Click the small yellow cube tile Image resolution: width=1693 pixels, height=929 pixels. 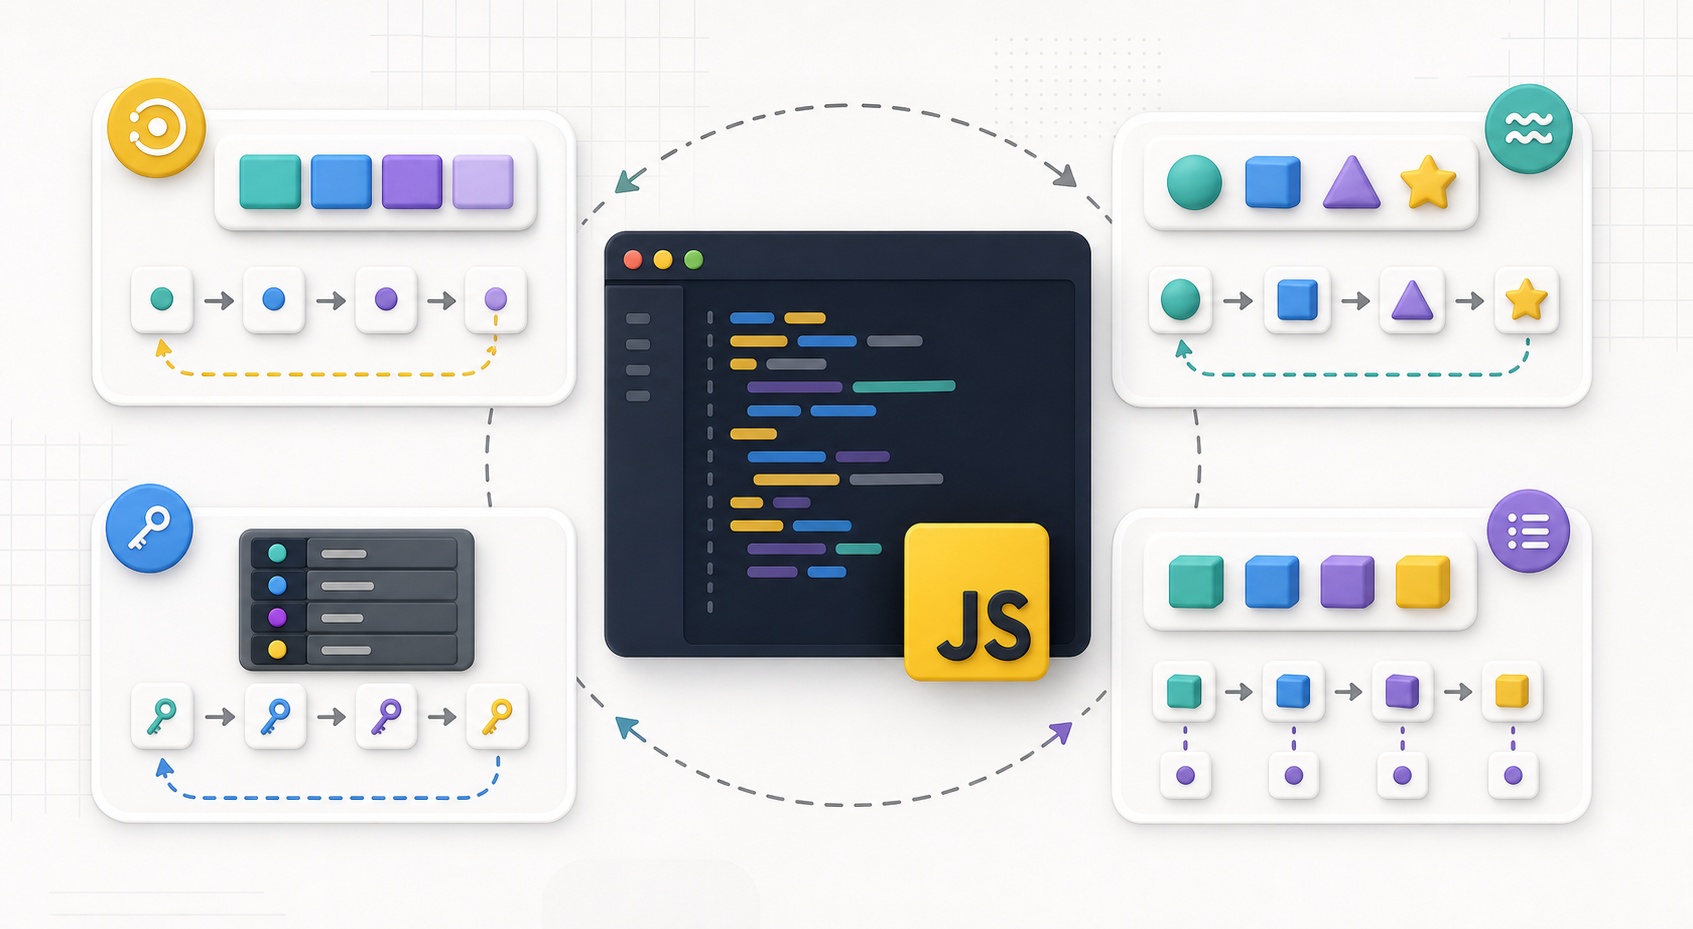click(1511, 691)
